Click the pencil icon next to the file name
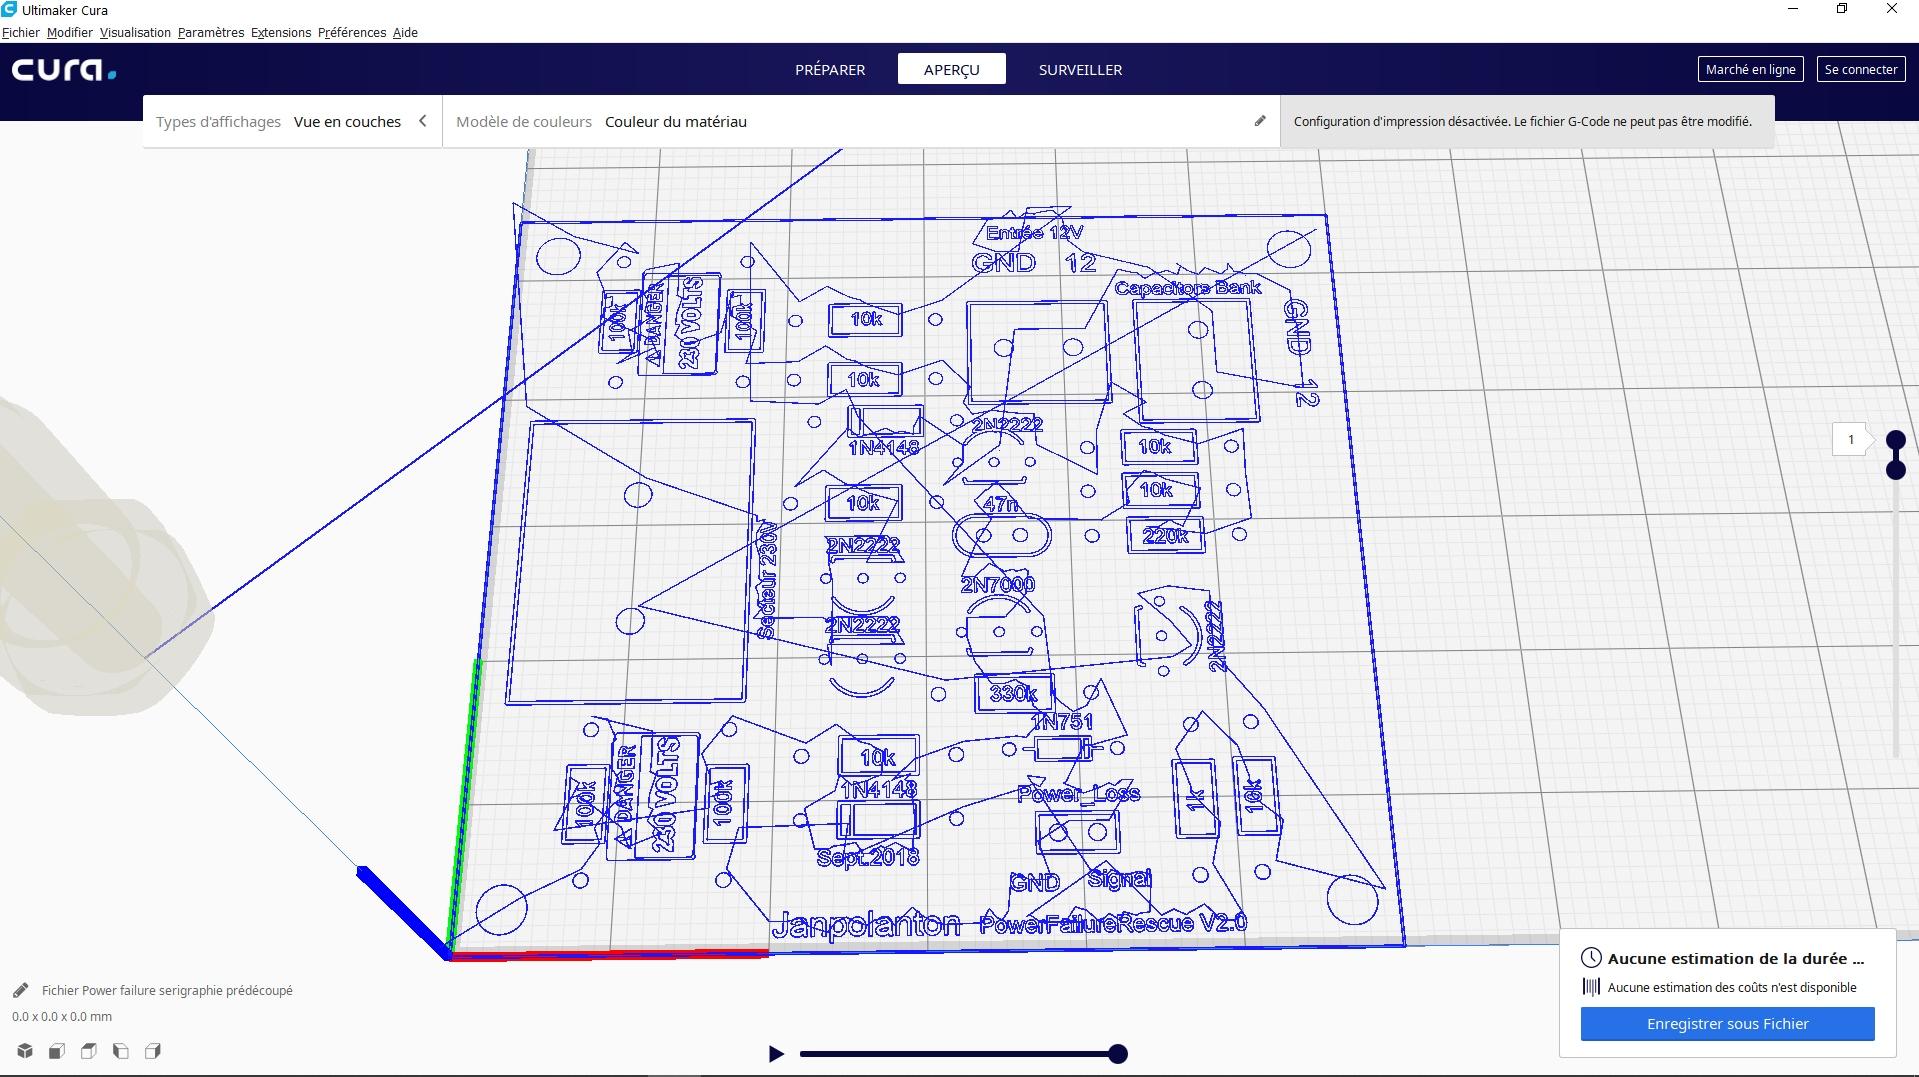Screen dimensions: 1919x1077 (x=20, y=990)
